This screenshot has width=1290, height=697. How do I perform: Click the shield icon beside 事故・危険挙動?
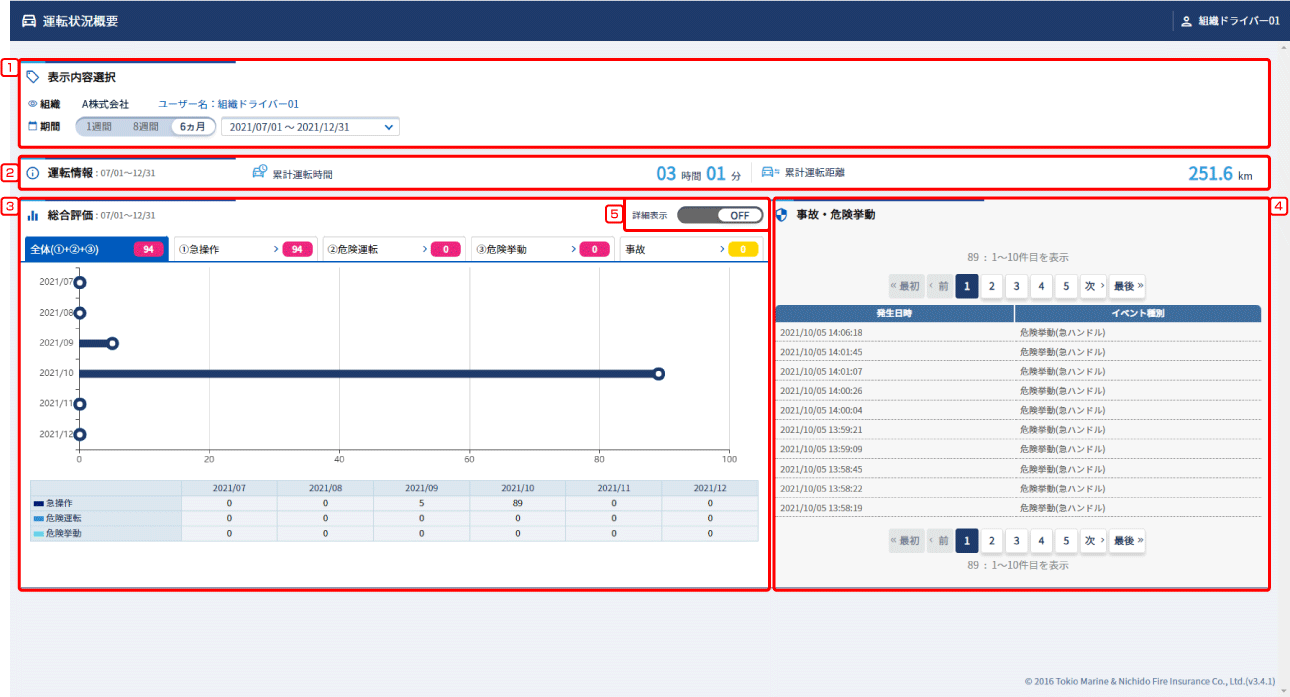point(782,214)
